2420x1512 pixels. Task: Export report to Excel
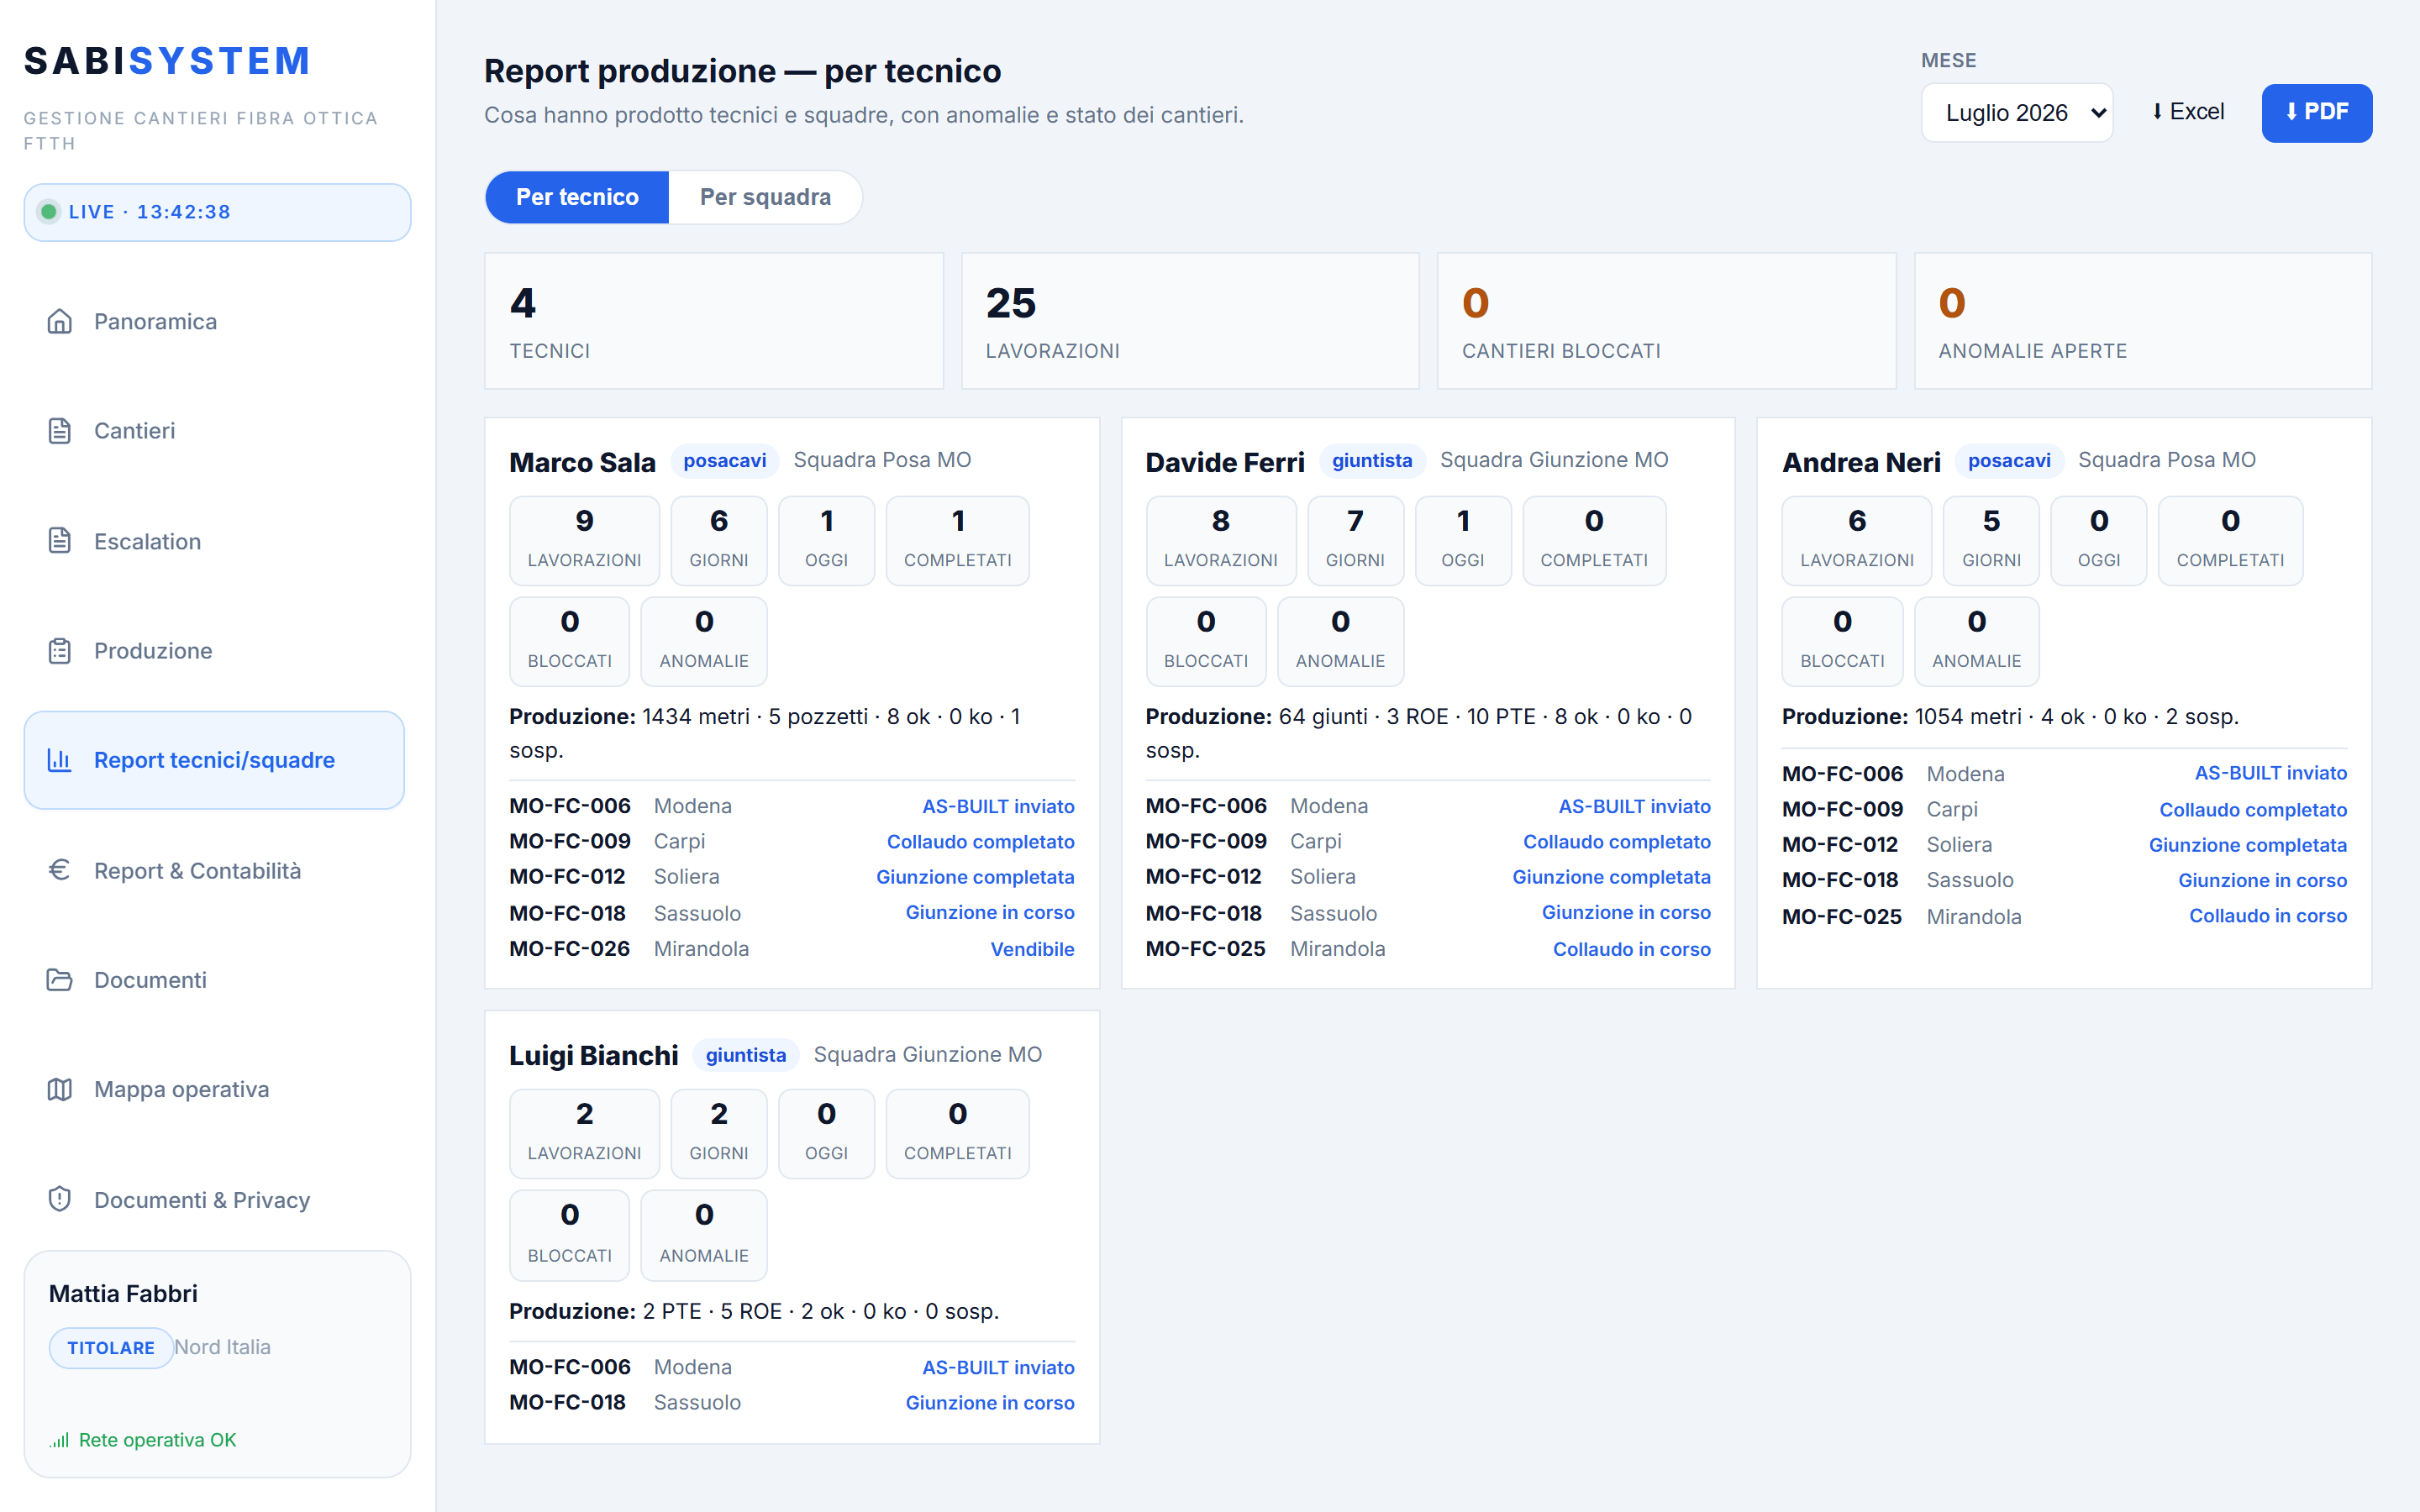coord(2188,113)
